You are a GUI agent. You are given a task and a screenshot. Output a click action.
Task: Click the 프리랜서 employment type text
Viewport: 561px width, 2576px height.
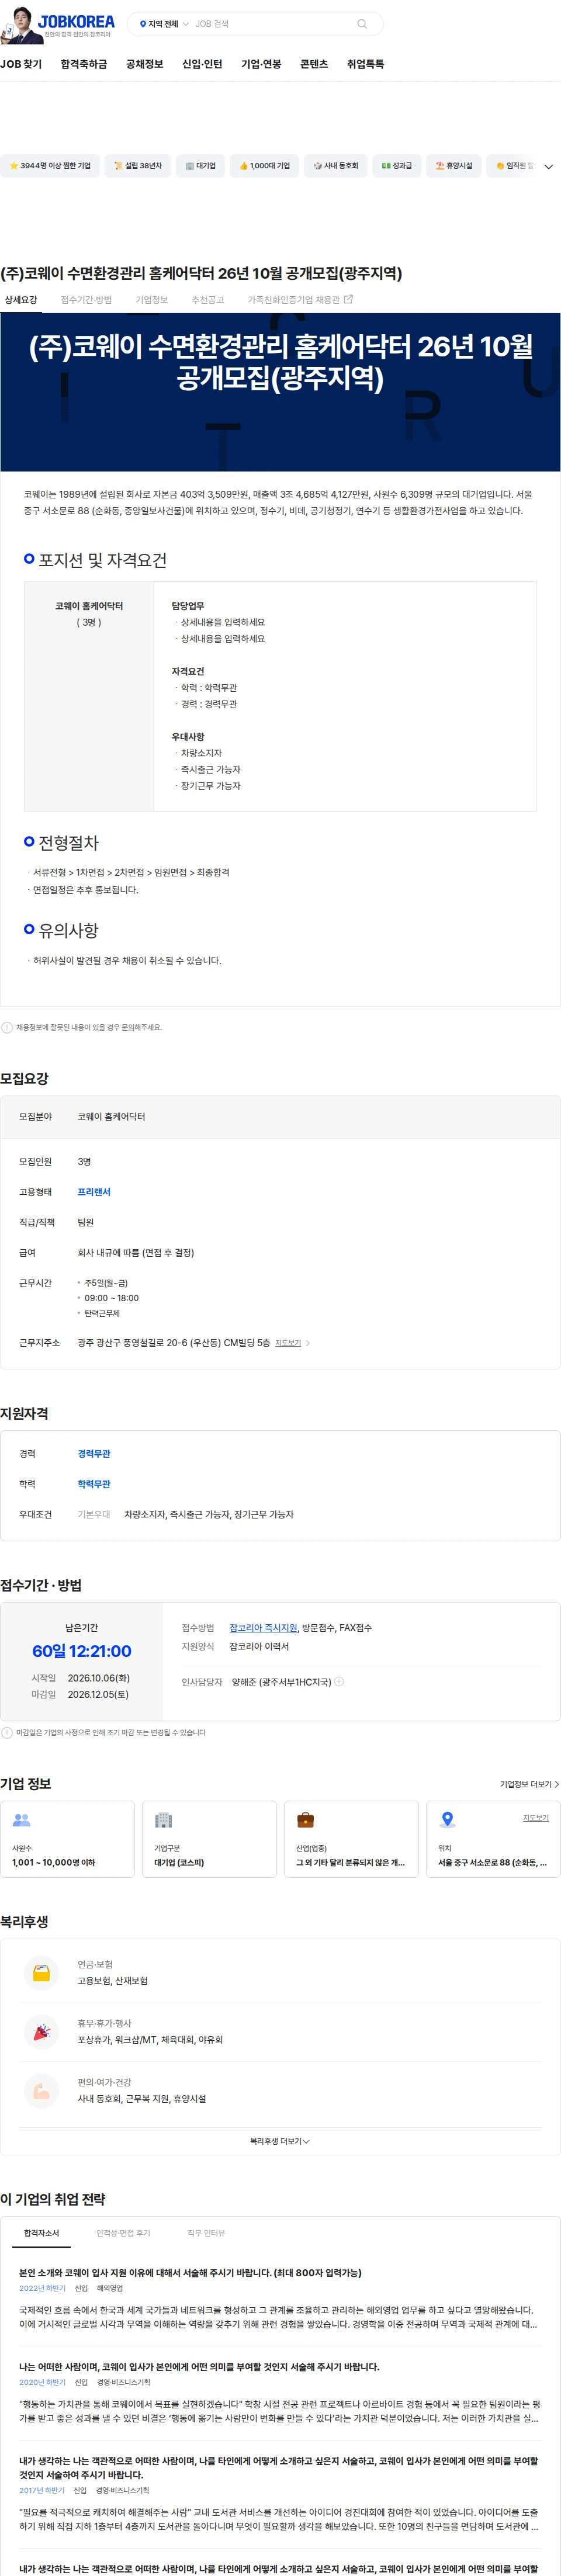[94, 1192]
